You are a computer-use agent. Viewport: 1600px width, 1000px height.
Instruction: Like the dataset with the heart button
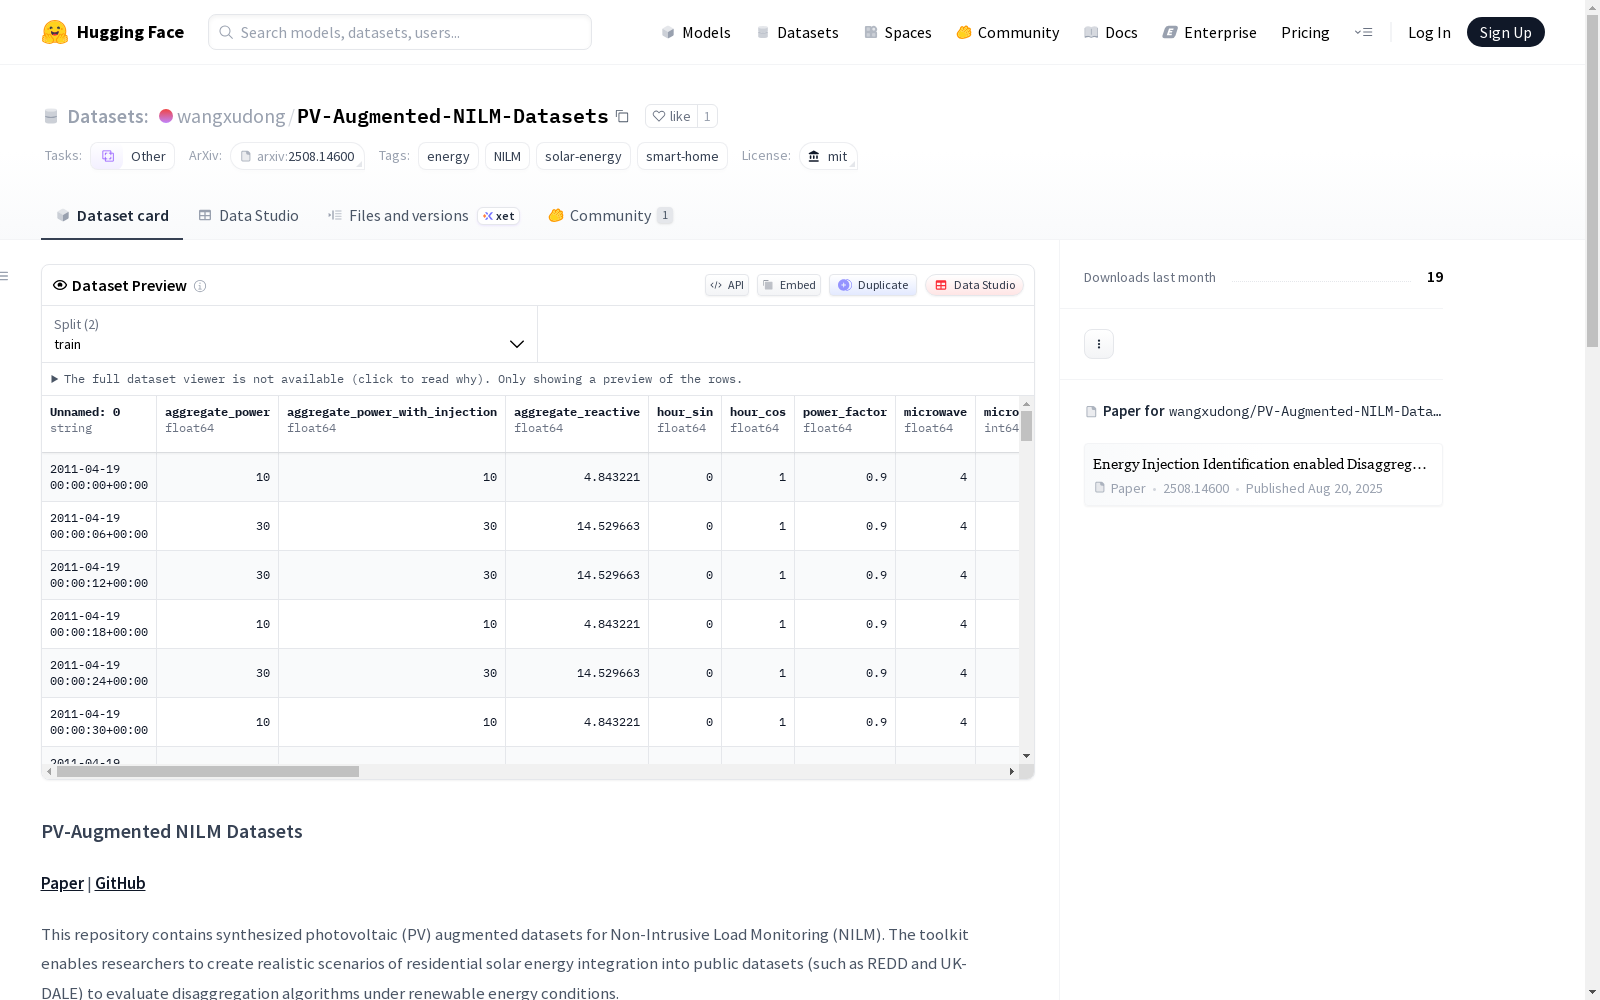[x=671, y=116]
